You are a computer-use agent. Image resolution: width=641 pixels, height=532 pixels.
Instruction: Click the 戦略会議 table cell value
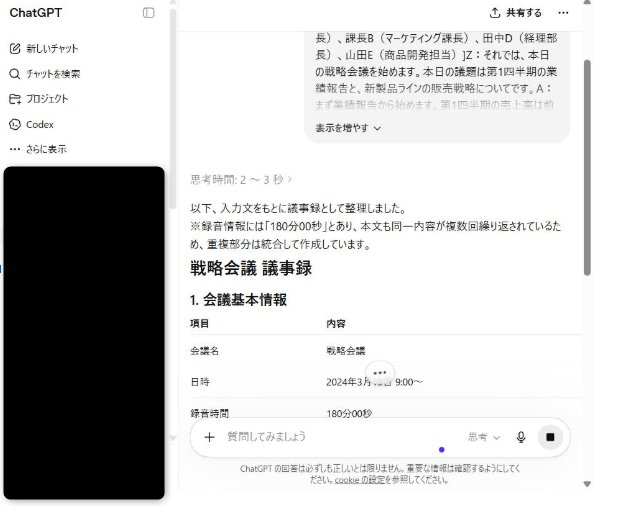(346, 351)
